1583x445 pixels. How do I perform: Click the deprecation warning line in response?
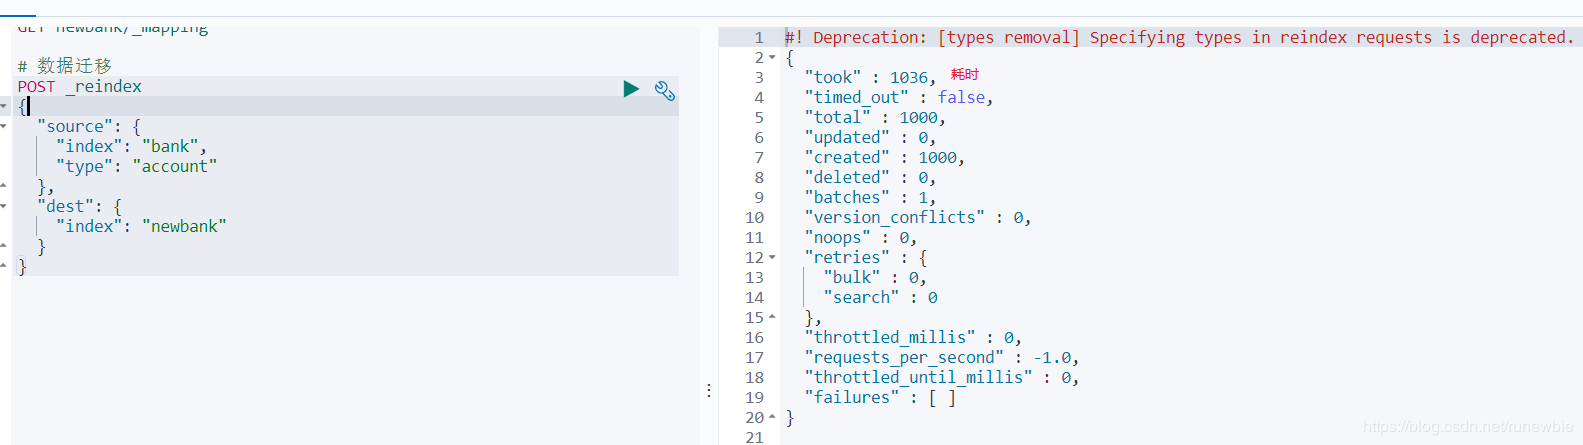point(1180,37)
